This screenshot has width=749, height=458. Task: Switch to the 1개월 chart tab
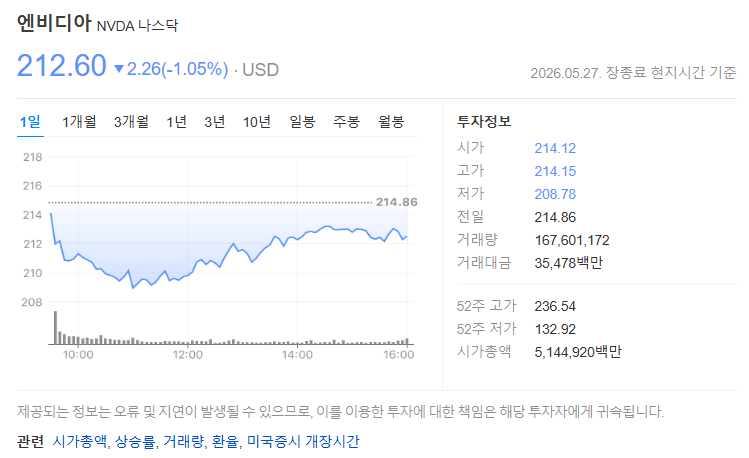79,122
